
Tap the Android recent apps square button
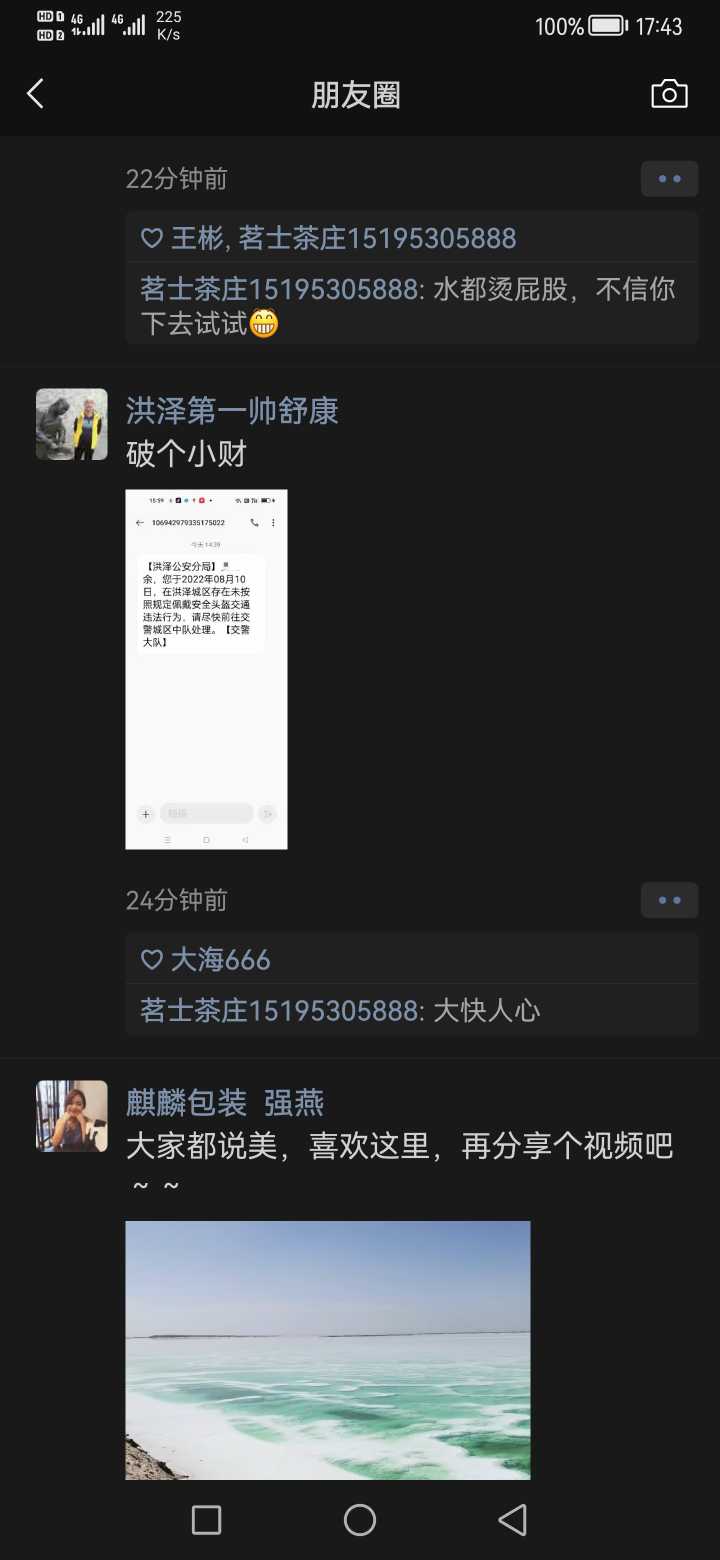[x=206, y=1520]
